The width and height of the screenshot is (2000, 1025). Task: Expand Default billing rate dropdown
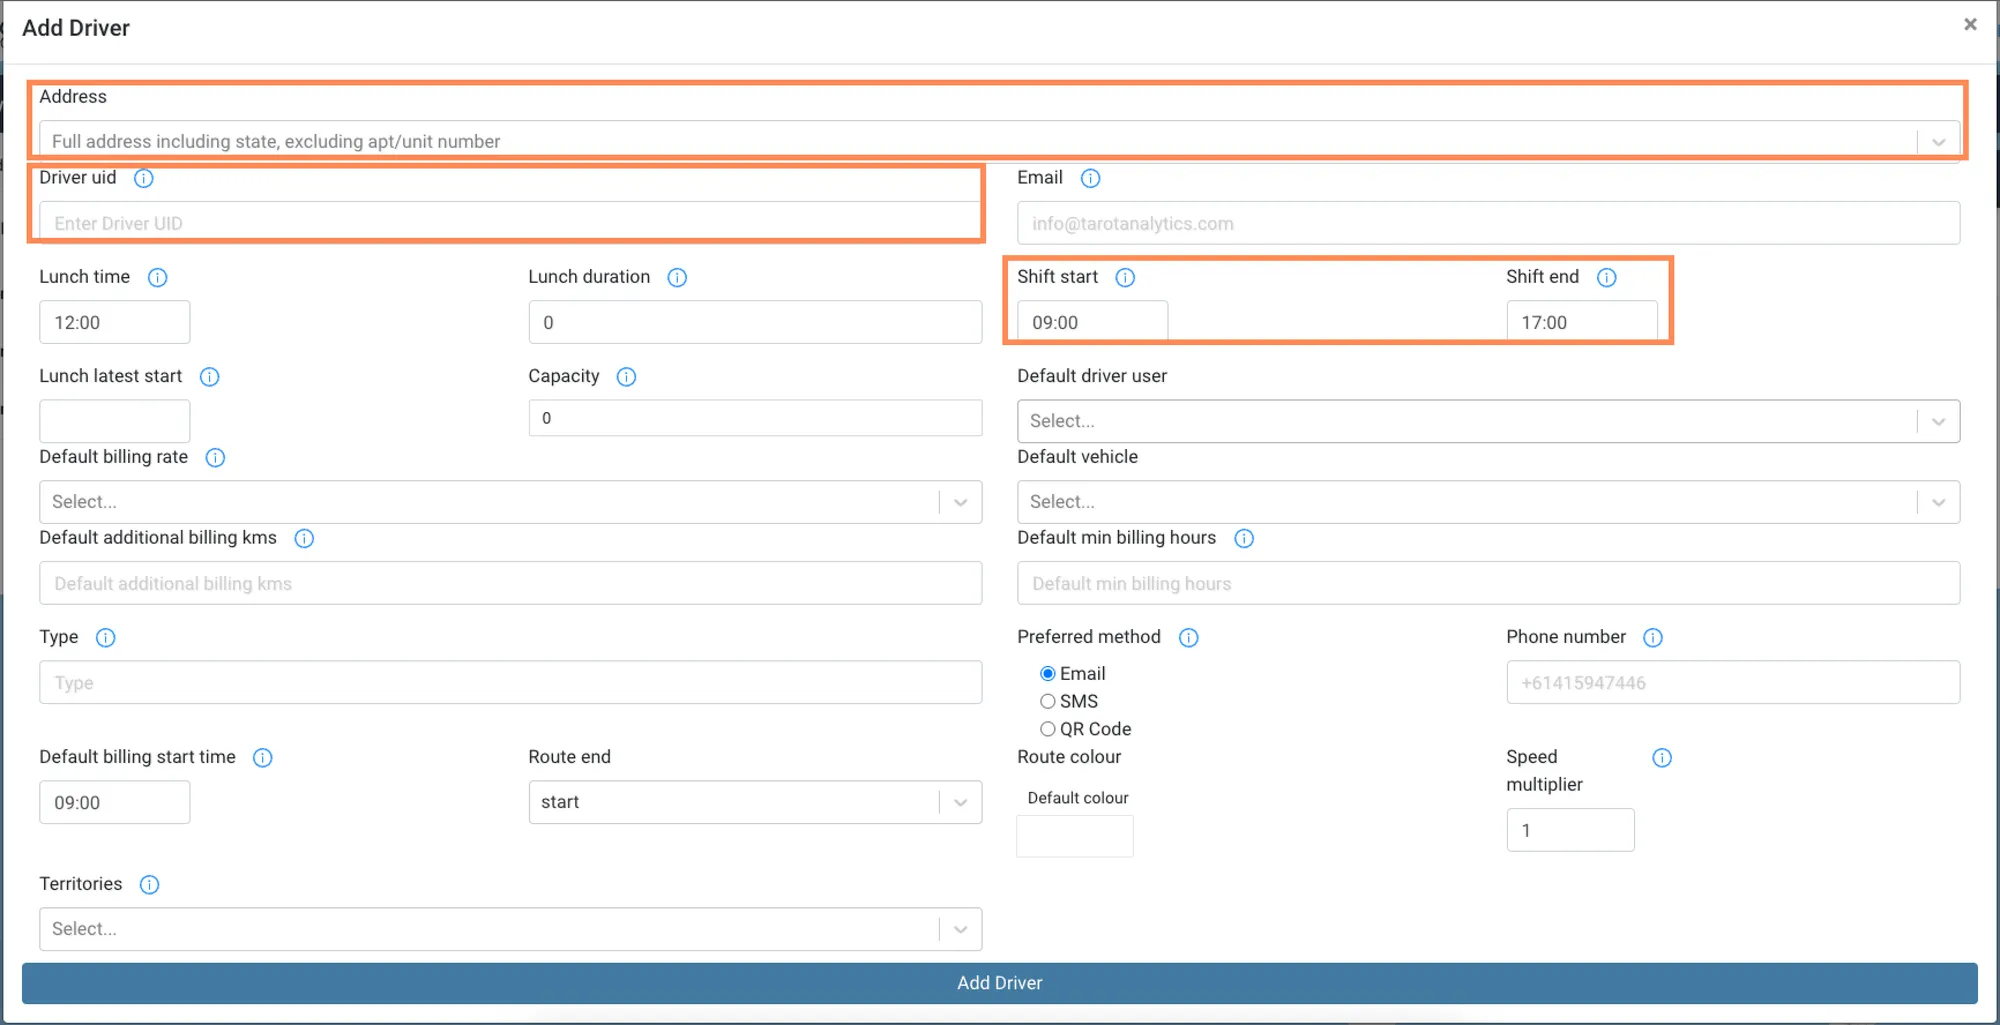point(510,502)
